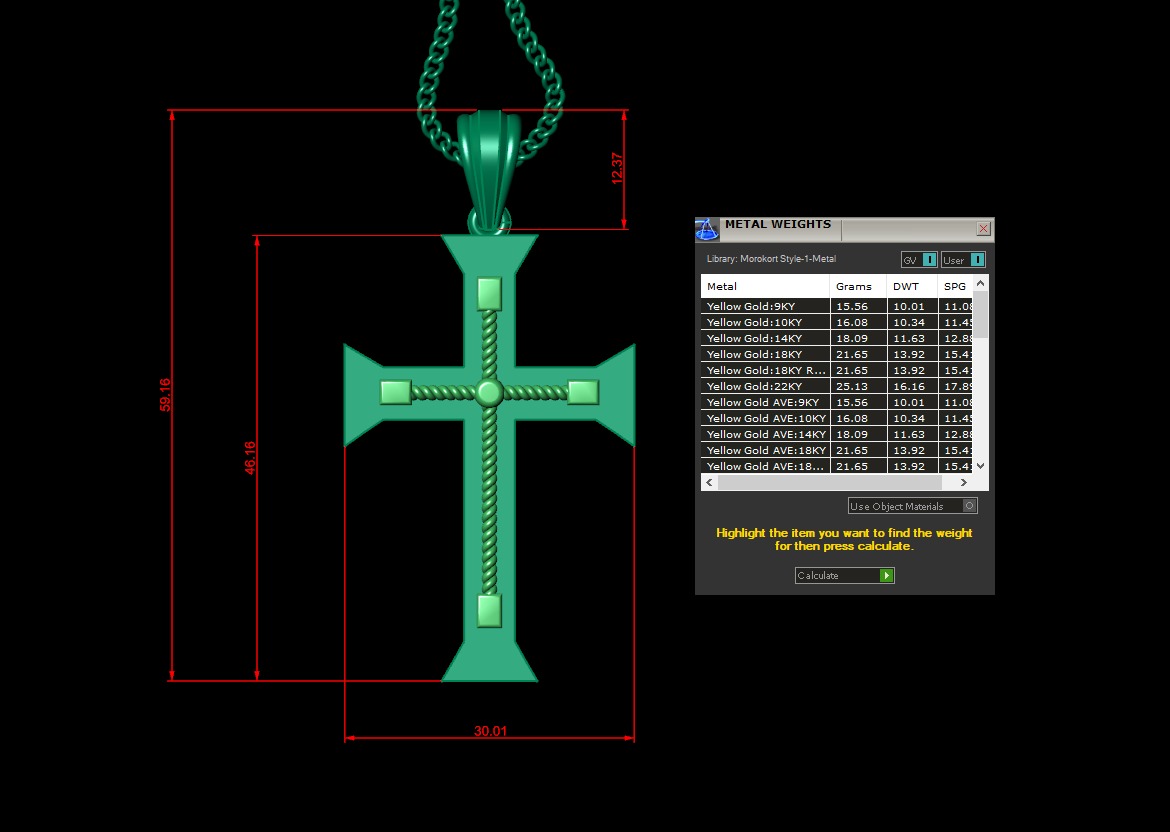Select the Yellow Gold:22KY row

[836, 387]
